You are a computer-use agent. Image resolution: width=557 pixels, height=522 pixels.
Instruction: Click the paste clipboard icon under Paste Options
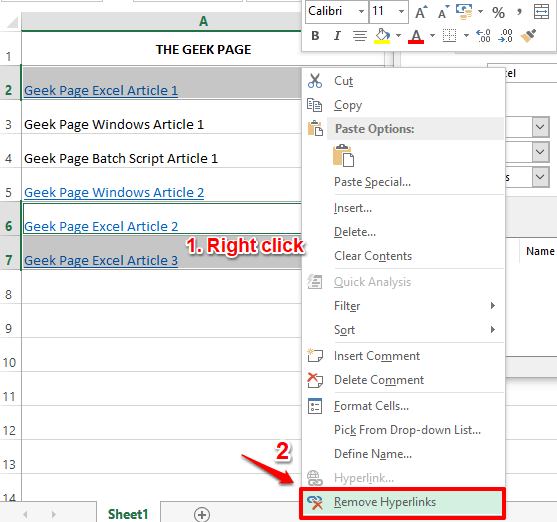[344, 156]
